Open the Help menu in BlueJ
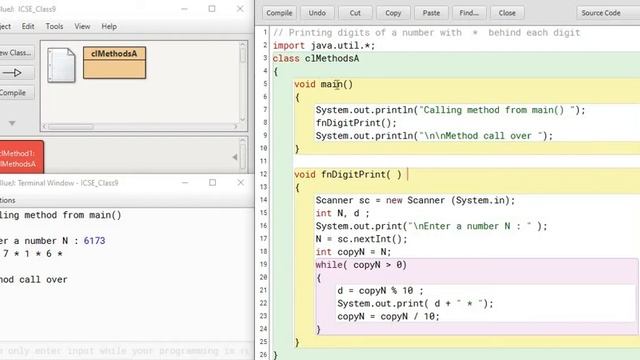The width and height of the screenshot is (640, 360). click(x=109, y=27)
